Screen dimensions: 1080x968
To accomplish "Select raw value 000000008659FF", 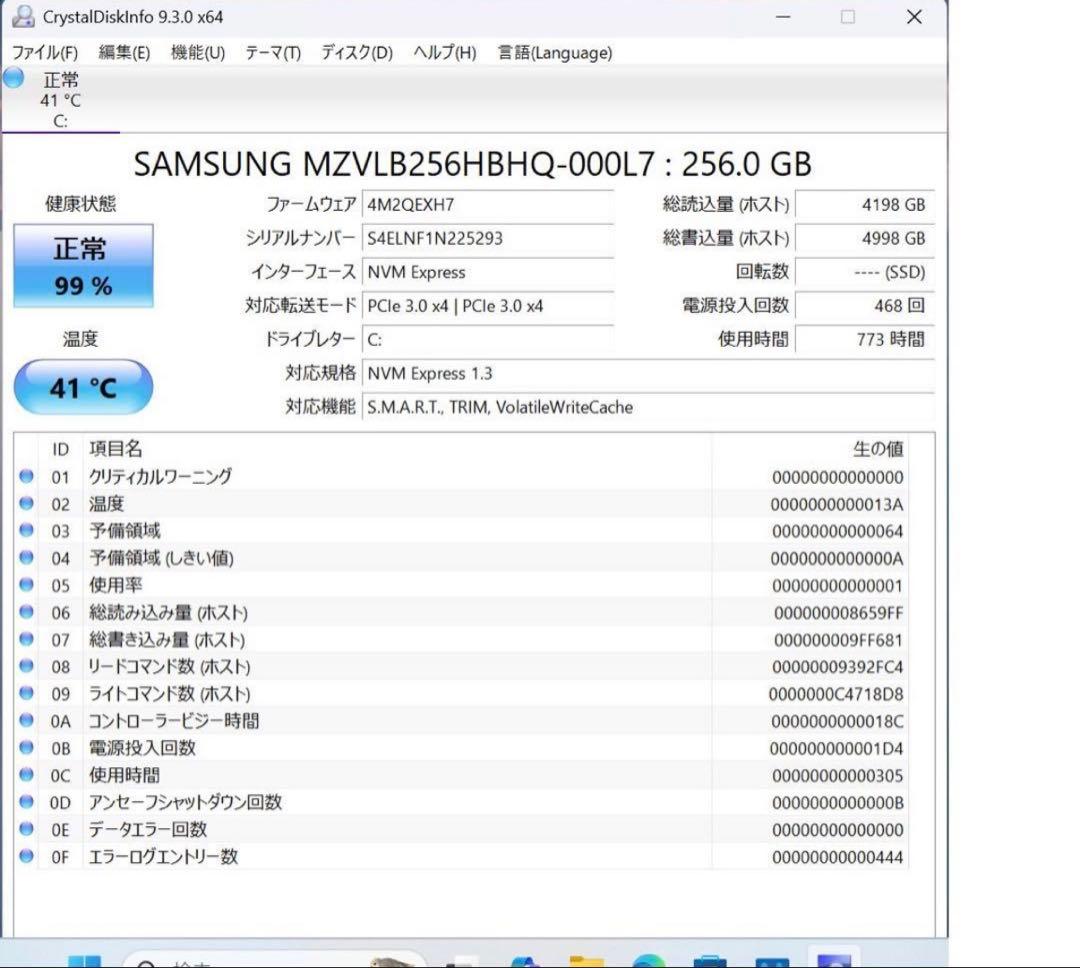I will tap(838, 612).
